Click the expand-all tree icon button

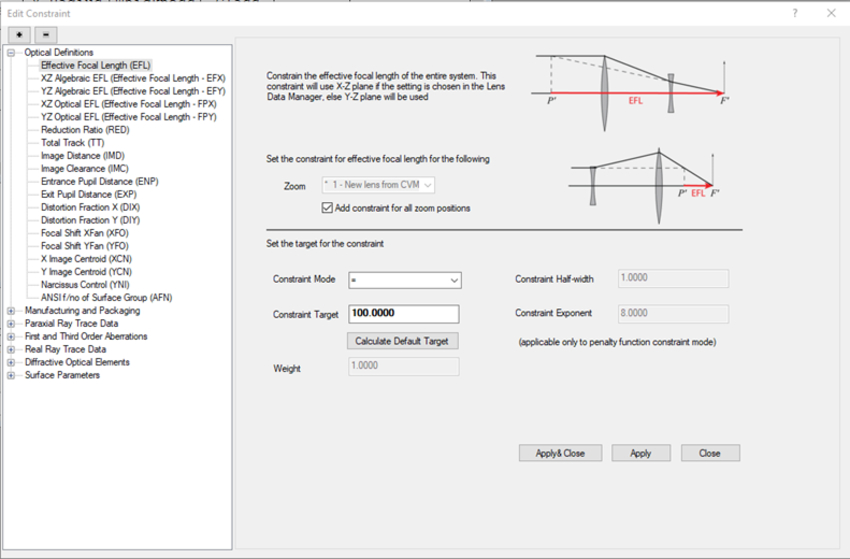[20, 35]
